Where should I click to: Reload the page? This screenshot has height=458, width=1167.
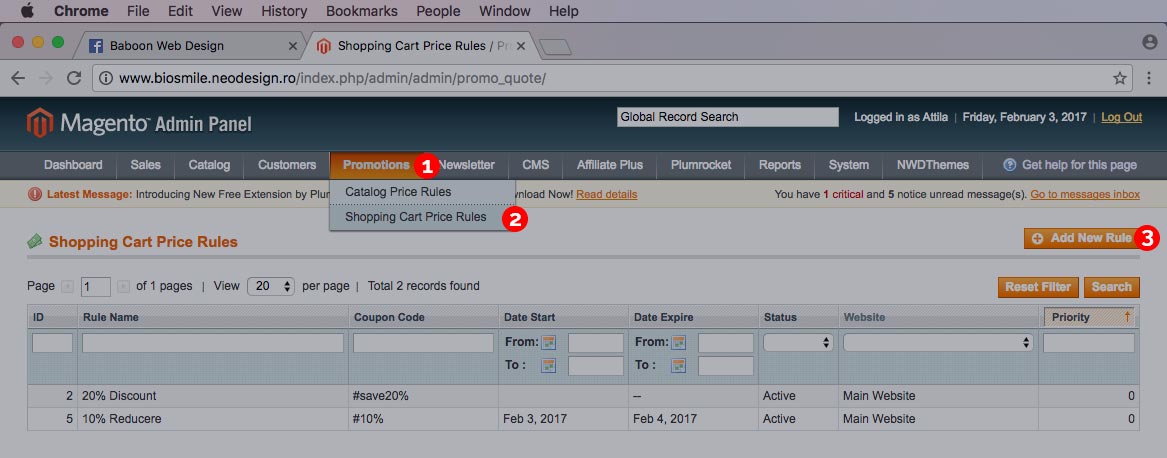tap(74, 78)
